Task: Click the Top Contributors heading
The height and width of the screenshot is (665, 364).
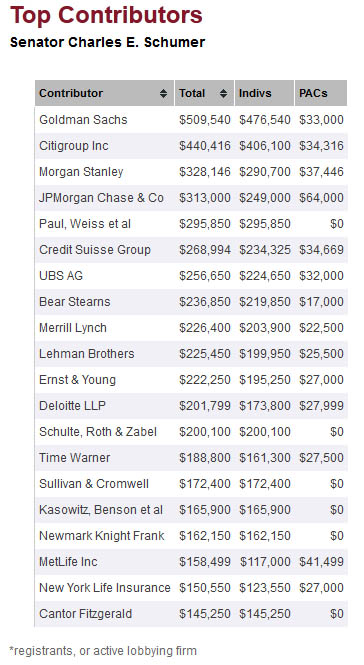Action: pyautogui.click(x=106, y=15)
